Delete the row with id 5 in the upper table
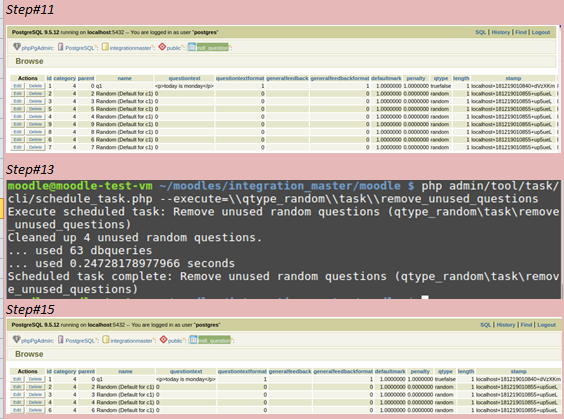Image resolution: width=564 pixels, height=419 pixels. [x=35, y=109]
